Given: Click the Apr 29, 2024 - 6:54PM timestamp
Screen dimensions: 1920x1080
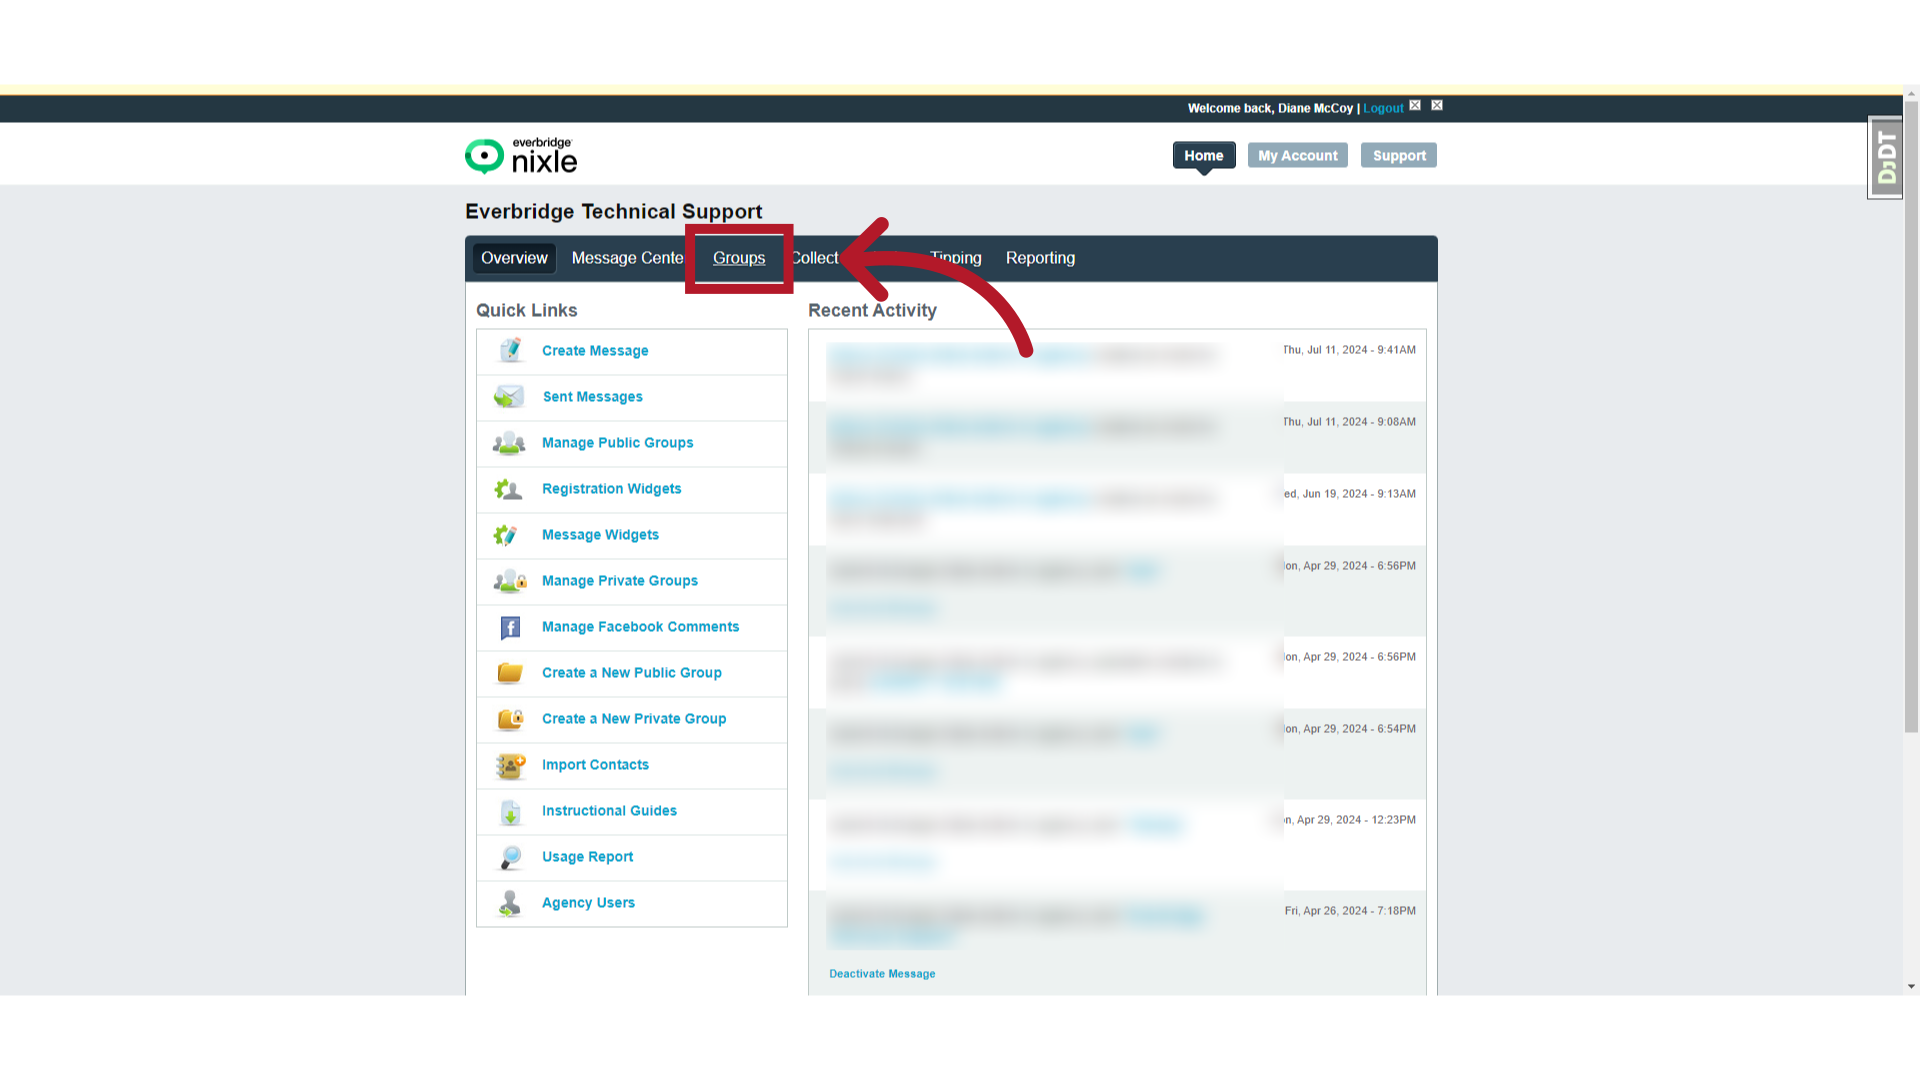Looking at the screenshot, I should point(1350,729).
